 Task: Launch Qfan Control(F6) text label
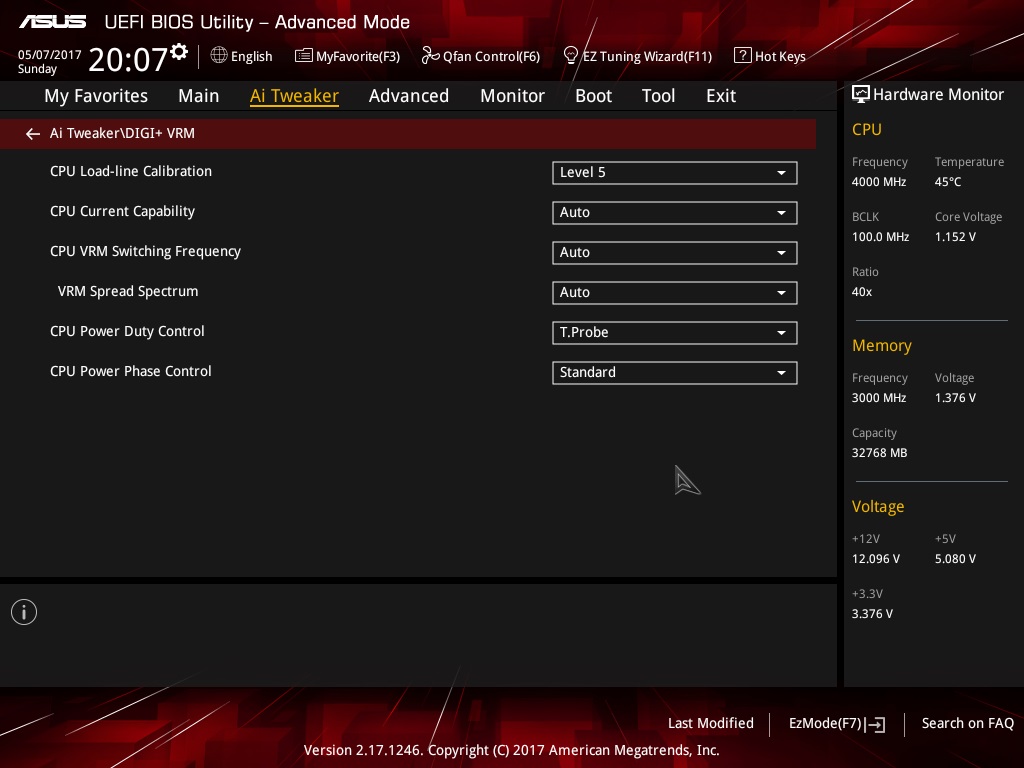[x=491, y=57]
